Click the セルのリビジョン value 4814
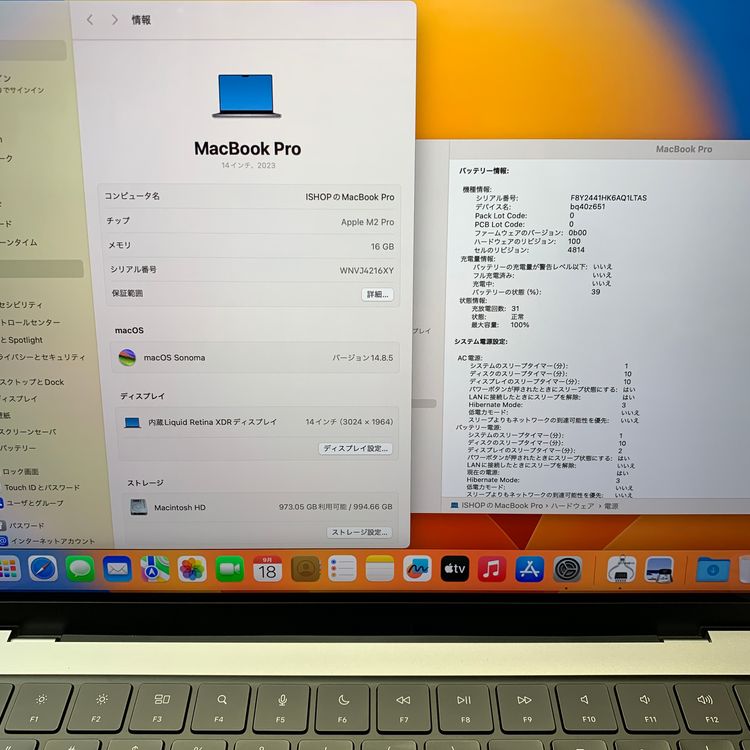The image size is (750, 750). pos(576,250)
